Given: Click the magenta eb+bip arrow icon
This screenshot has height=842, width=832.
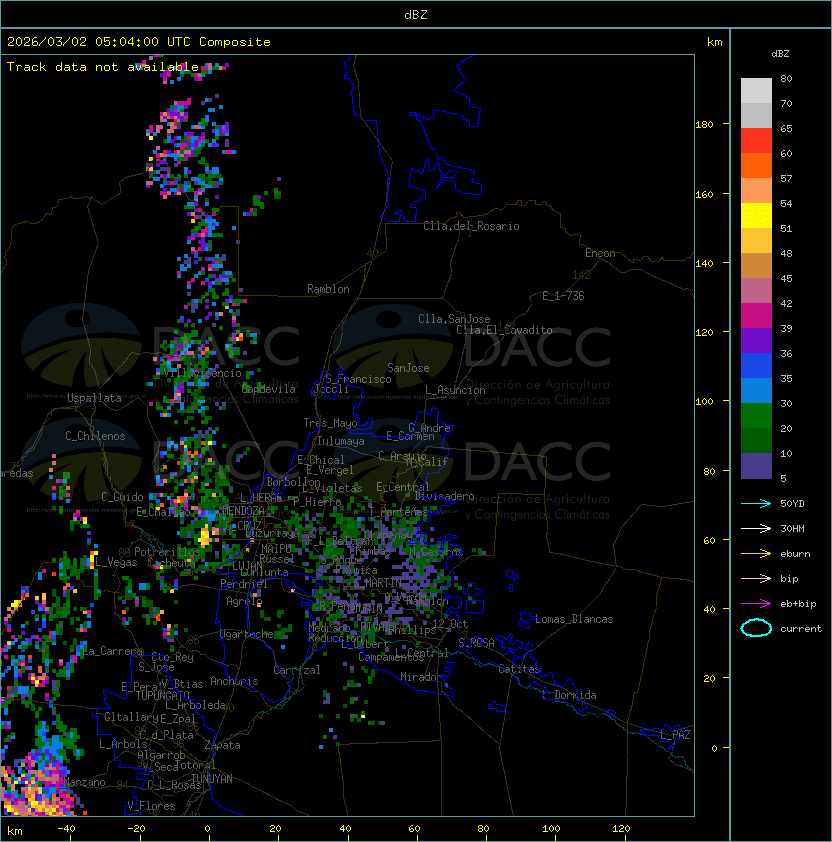Looking at the screenshot, I should tap(756, 603).
